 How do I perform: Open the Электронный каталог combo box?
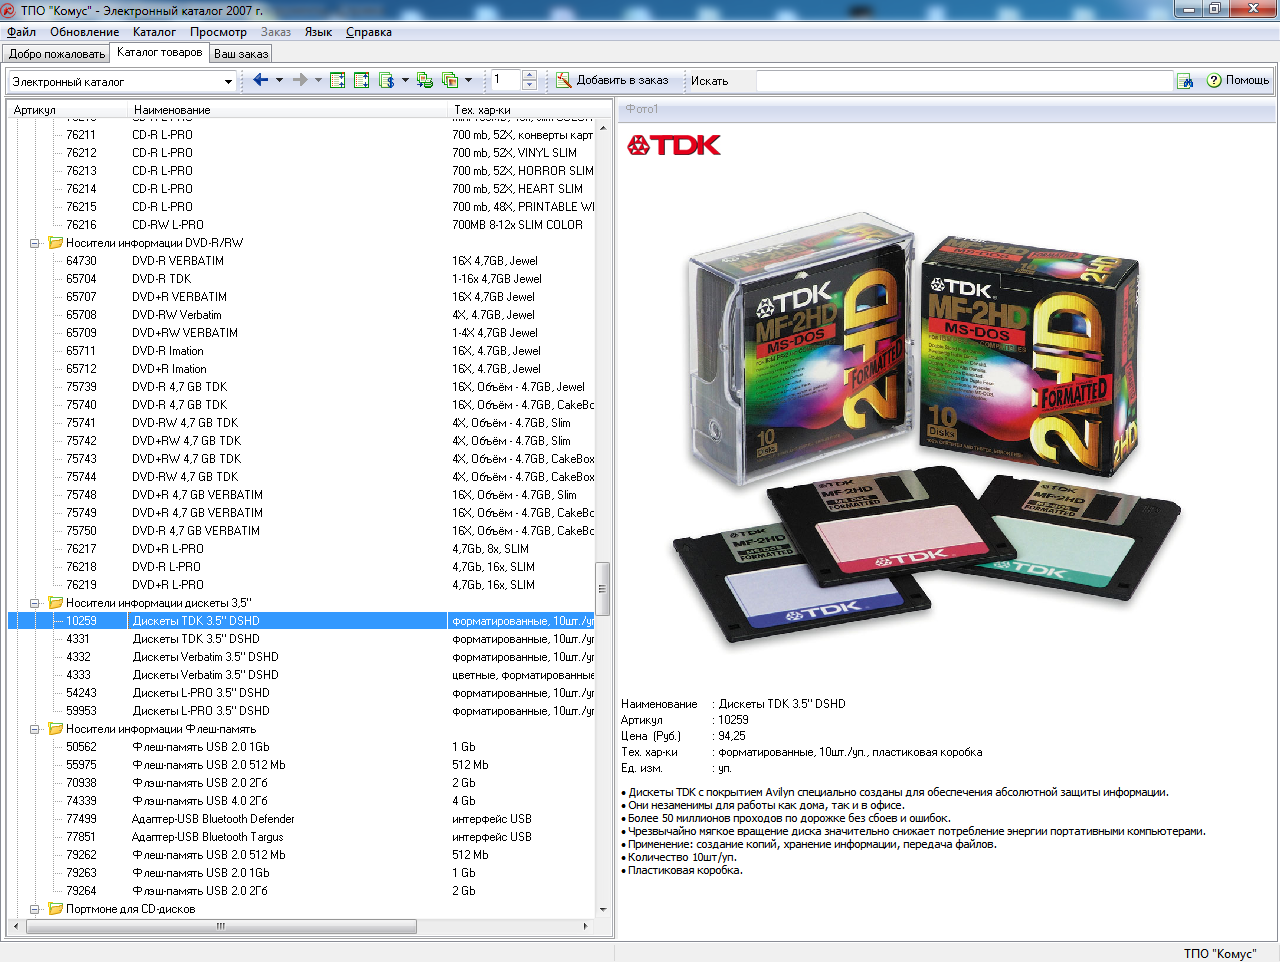coord(122,81)
